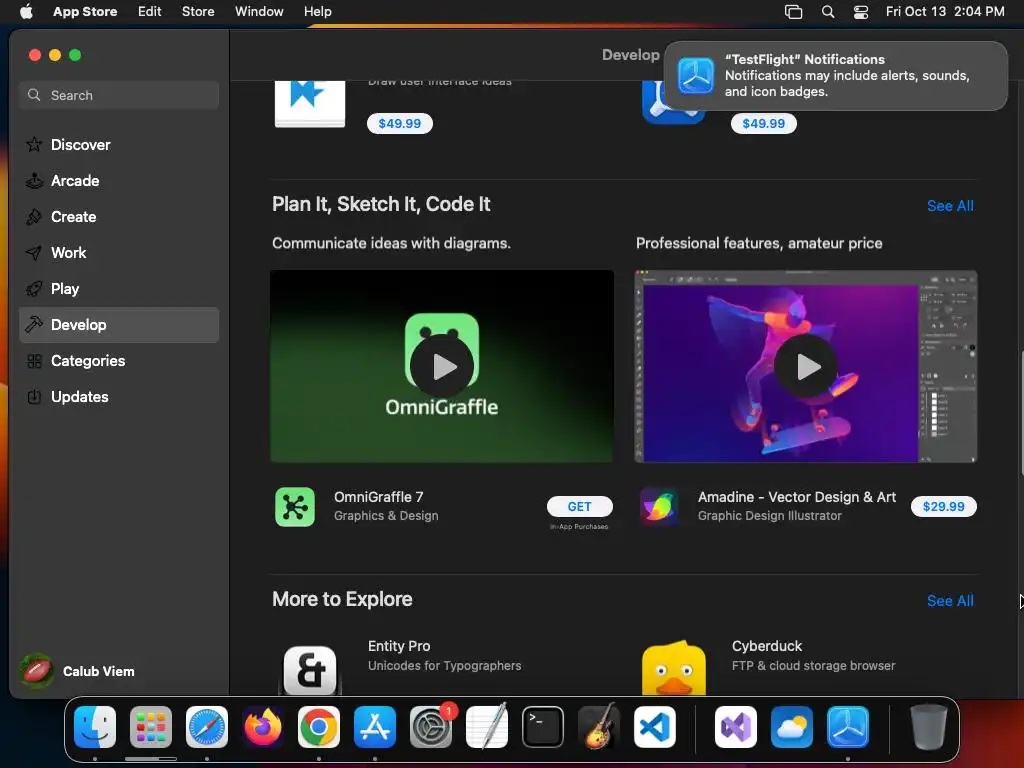
Task: Click the OmniGraffle 7 app icon
Action: click(295, 507)
